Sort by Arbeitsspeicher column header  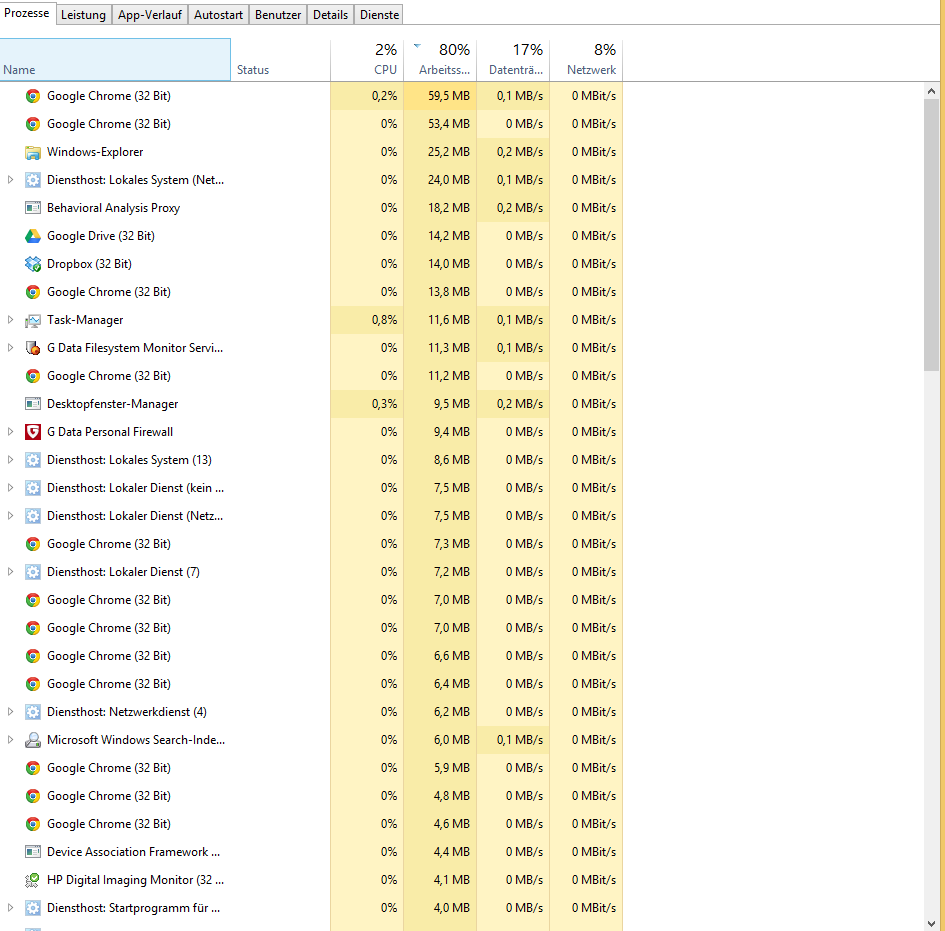[440, 60]
